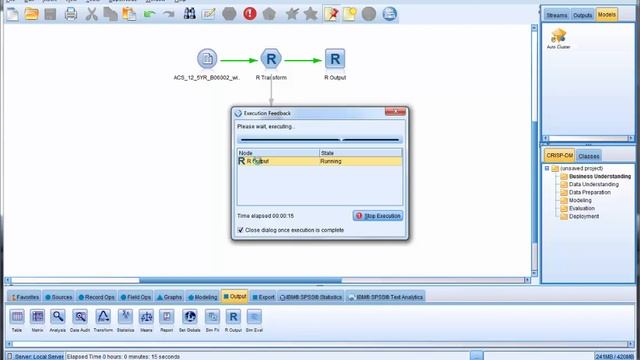Switch to the Models manager tab

(x=607, y=15)
